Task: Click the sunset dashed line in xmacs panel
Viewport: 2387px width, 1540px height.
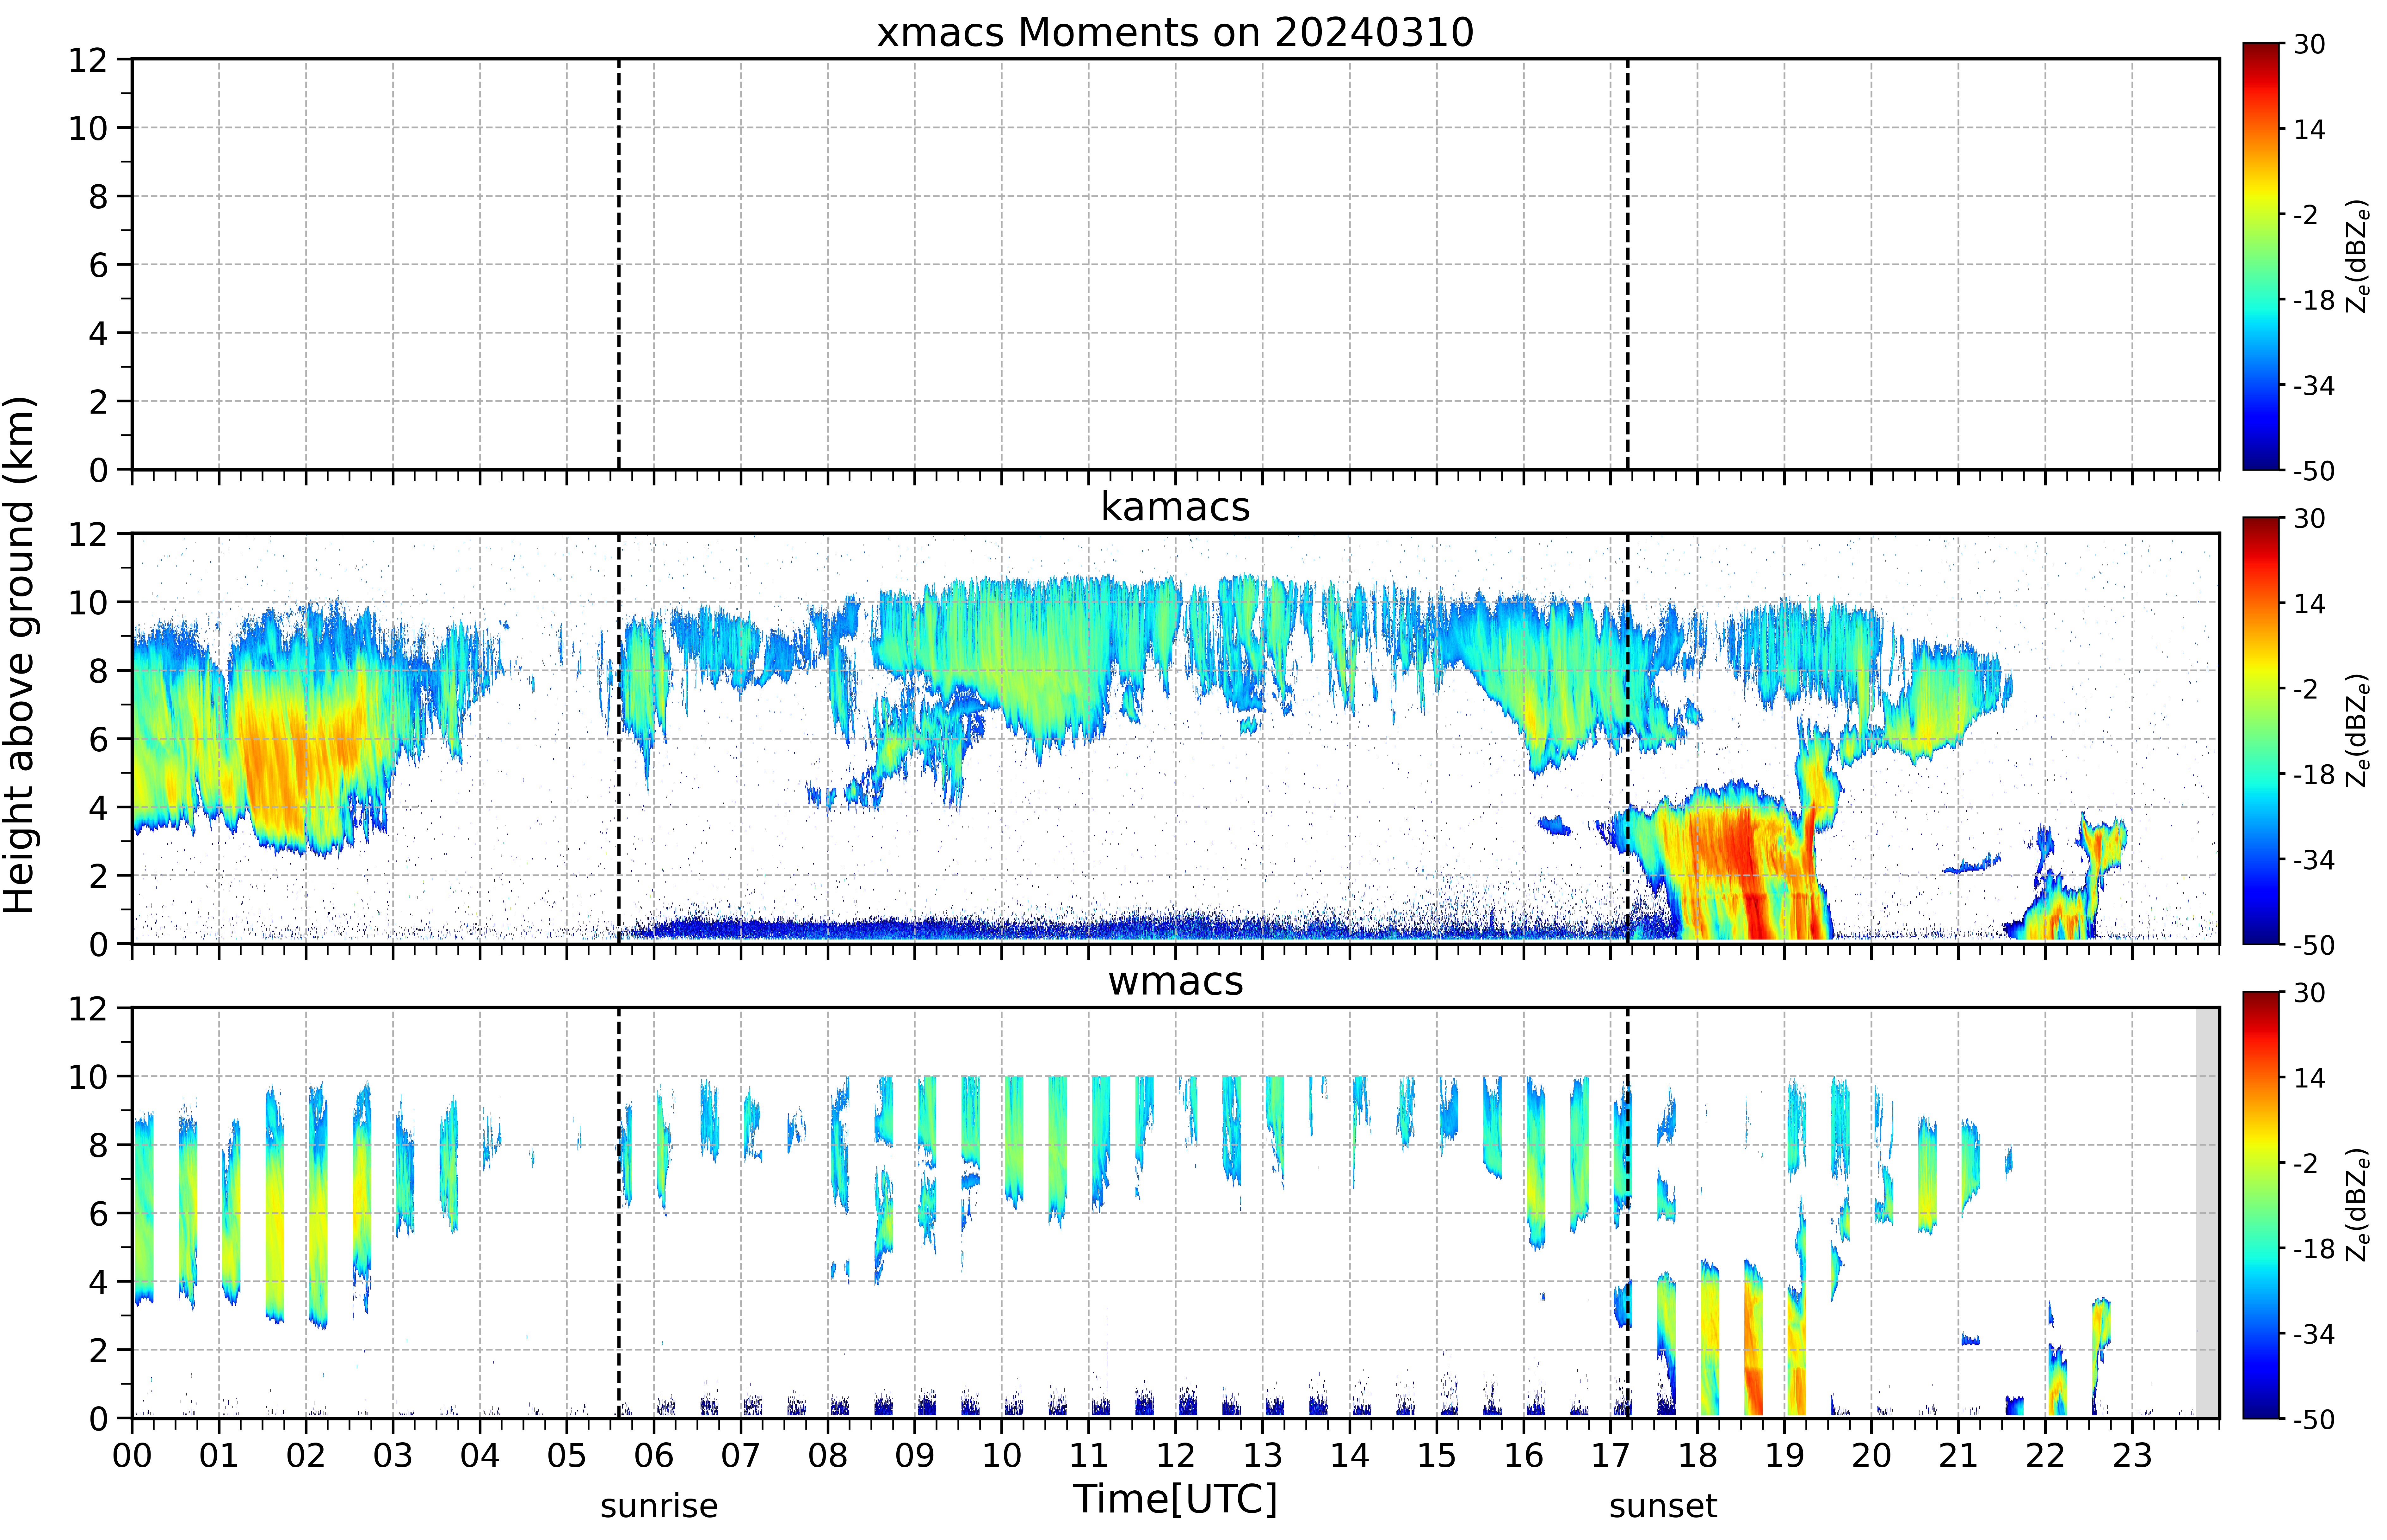Action: click(1628, 264)
